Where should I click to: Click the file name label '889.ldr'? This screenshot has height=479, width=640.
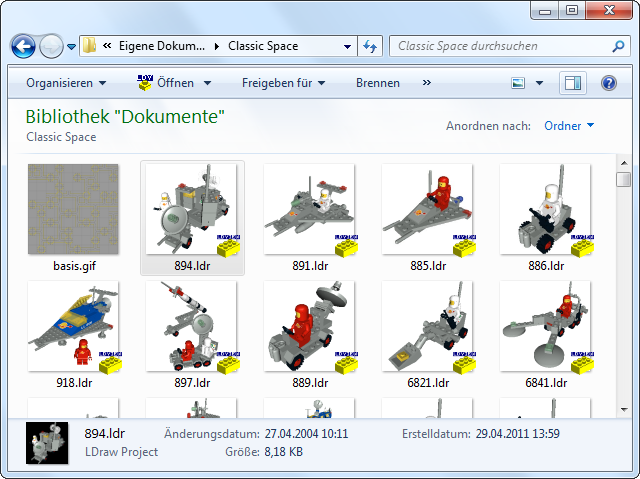(310, 383)
